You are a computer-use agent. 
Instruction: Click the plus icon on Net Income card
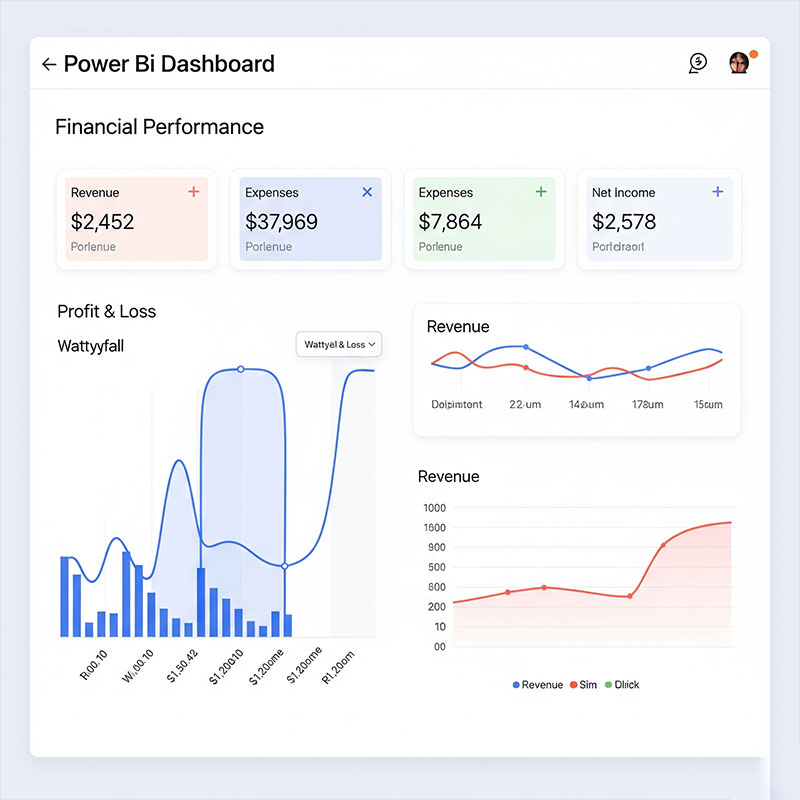(717, 191)
